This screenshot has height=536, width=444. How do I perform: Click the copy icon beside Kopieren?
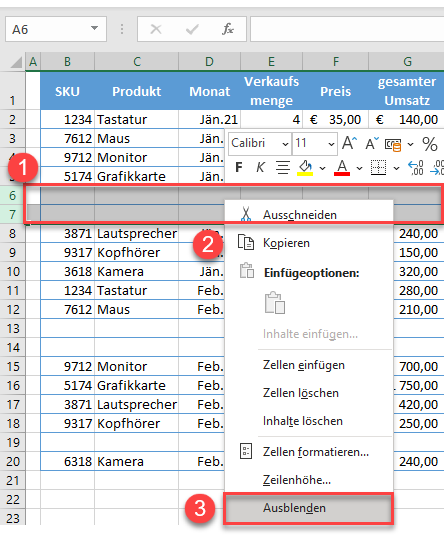click(x=246, y=243)
